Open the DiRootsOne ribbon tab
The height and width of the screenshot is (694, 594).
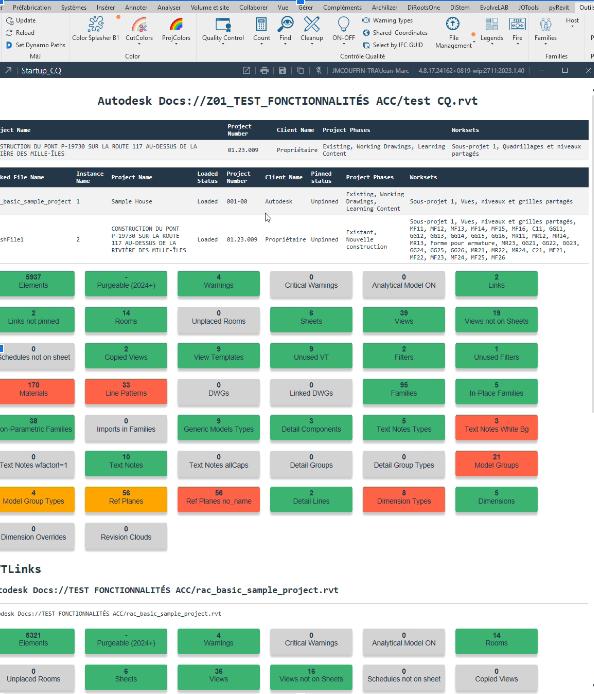(424, 8)
